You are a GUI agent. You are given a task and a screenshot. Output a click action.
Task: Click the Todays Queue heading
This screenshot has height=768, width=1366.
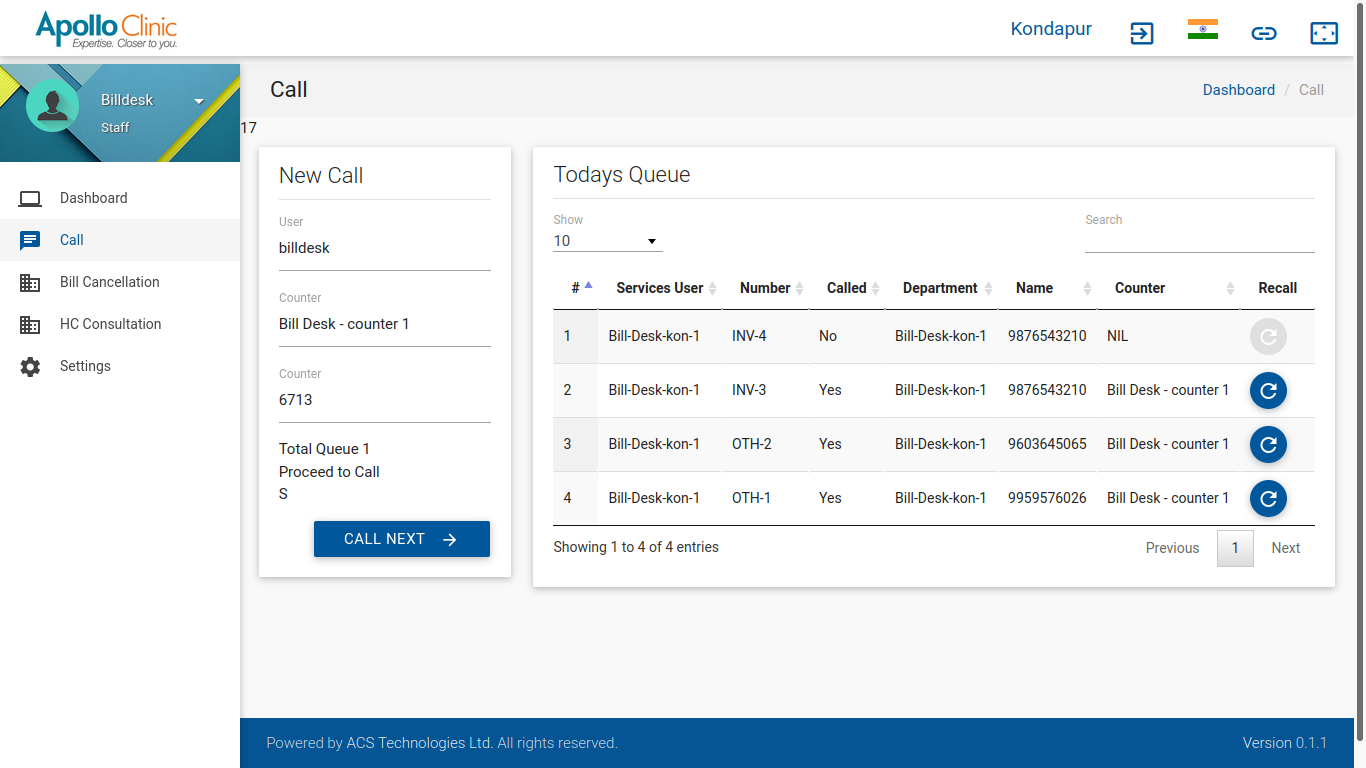pos(622,175)
